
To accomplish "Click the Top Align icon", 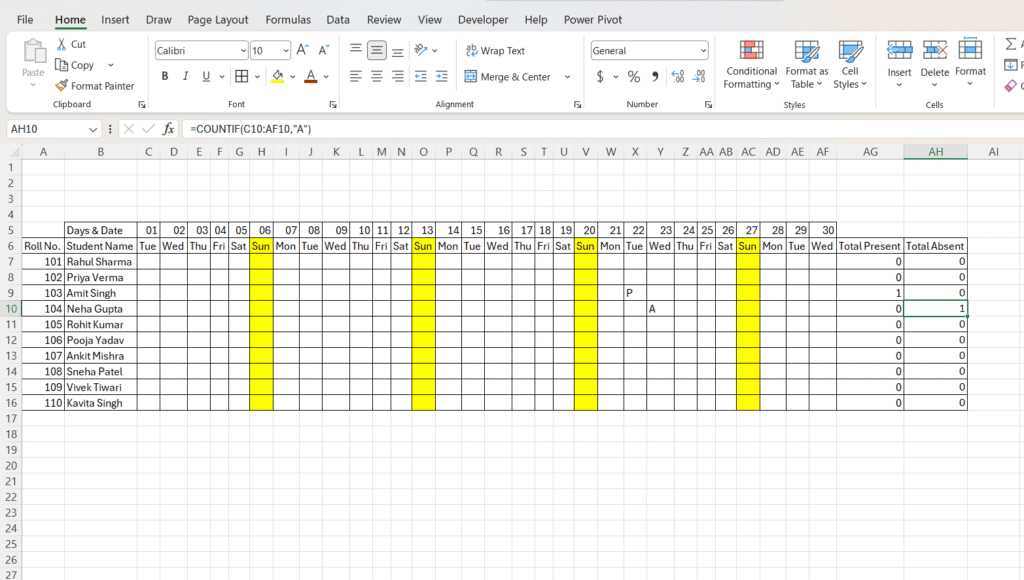I will click(356, 50).
